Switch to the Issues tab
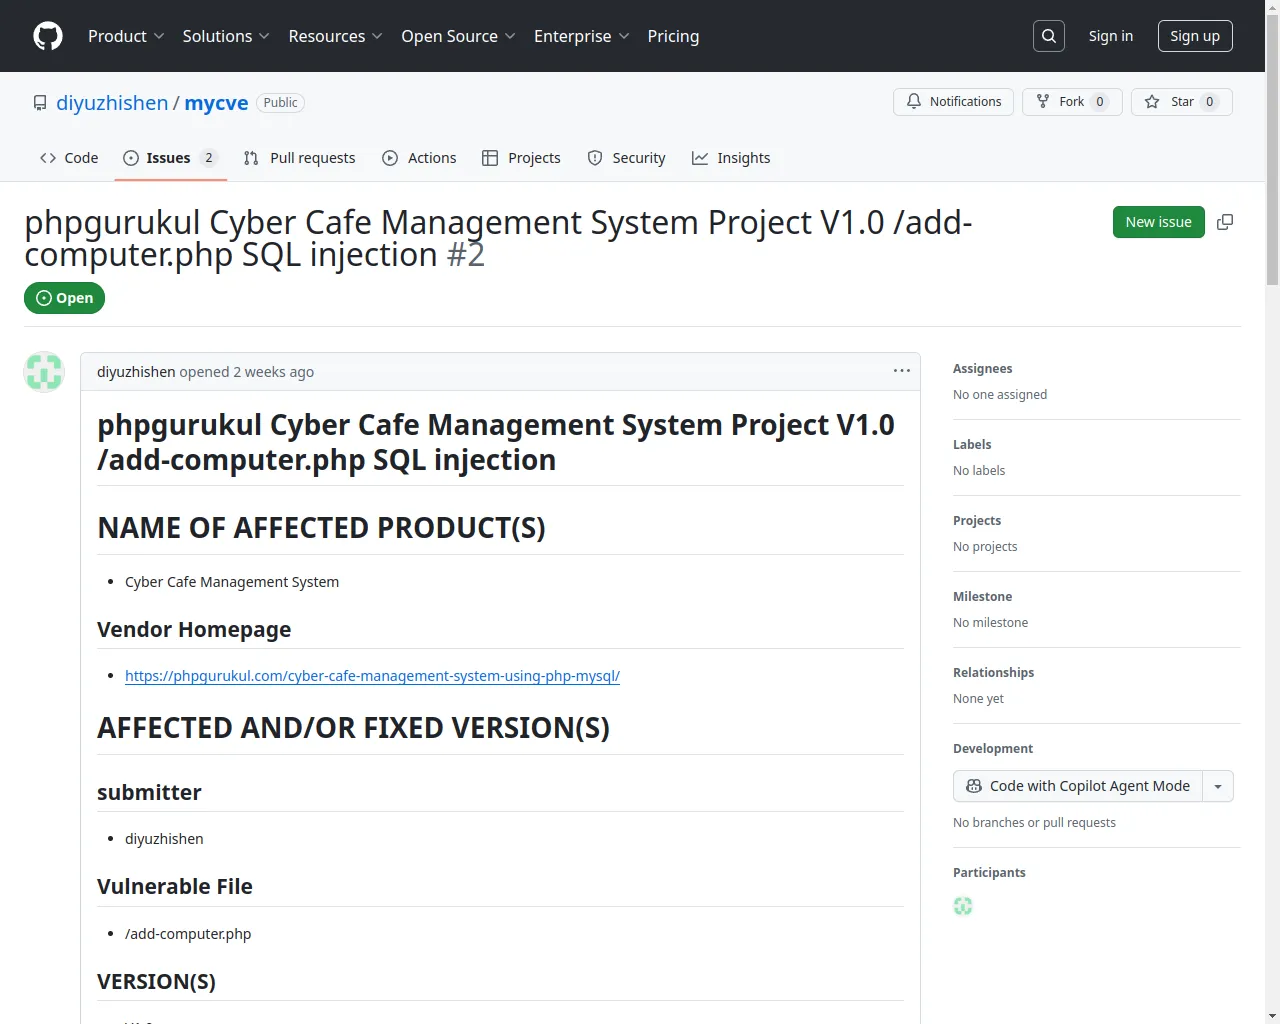 (x=170, y=158)
